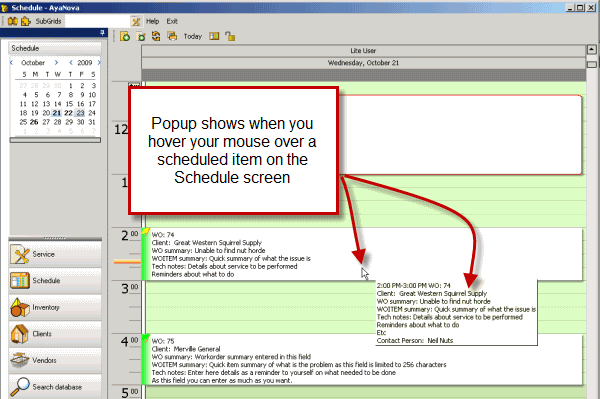Click the calendar view mode icon

tap(214, 36)
